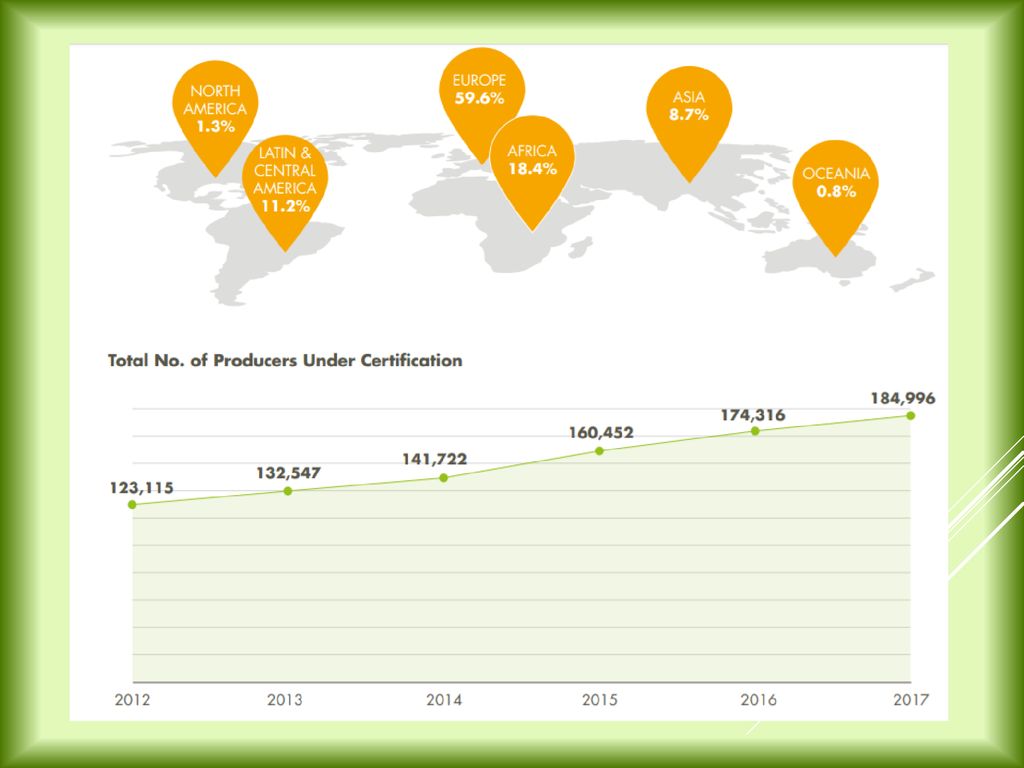Click the value label 174,316
This screenshot has height=768, width=1024.
tap(753, 415)
